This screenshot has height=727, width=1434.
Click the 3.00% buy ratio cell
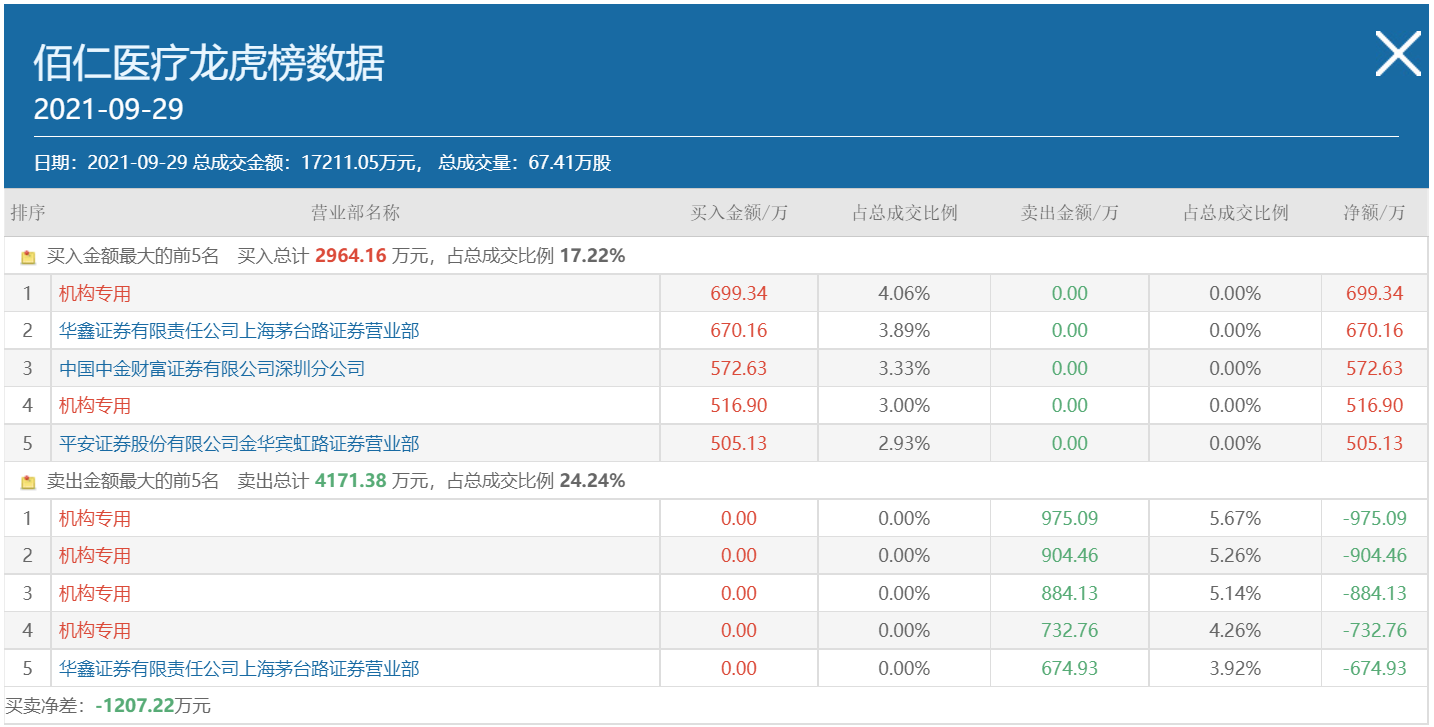tap(904, 406)
